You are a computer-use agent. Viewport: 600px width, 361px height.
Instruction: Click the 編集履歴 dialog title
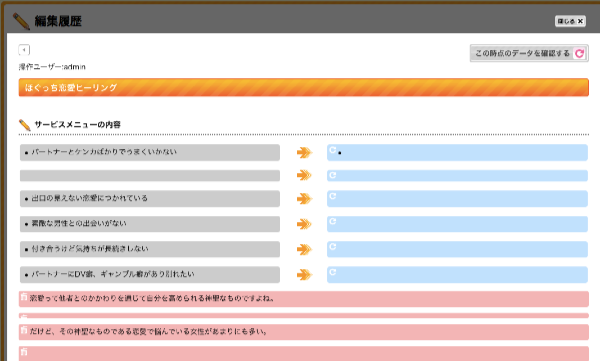58,21
